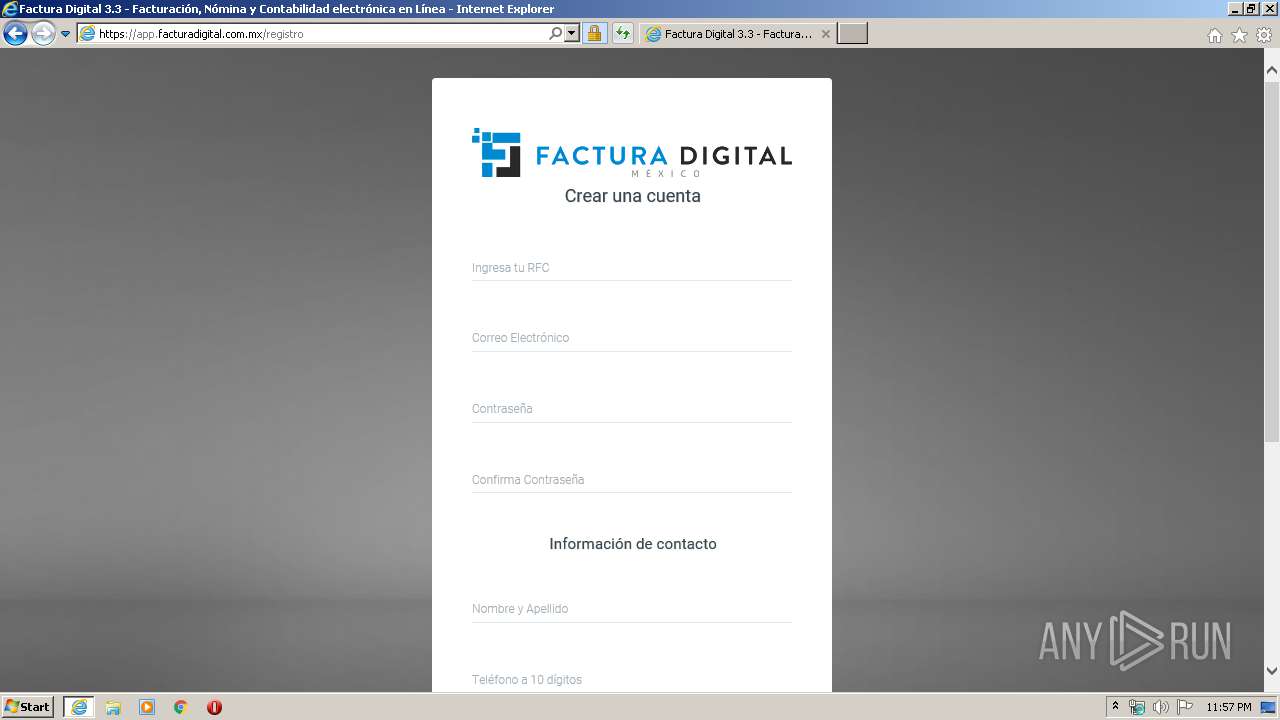Image resolution: width=1280 pixels, height=720 pixels.
Task: Click the Crear una cuenta heading
Action: (x=632, y=196)
